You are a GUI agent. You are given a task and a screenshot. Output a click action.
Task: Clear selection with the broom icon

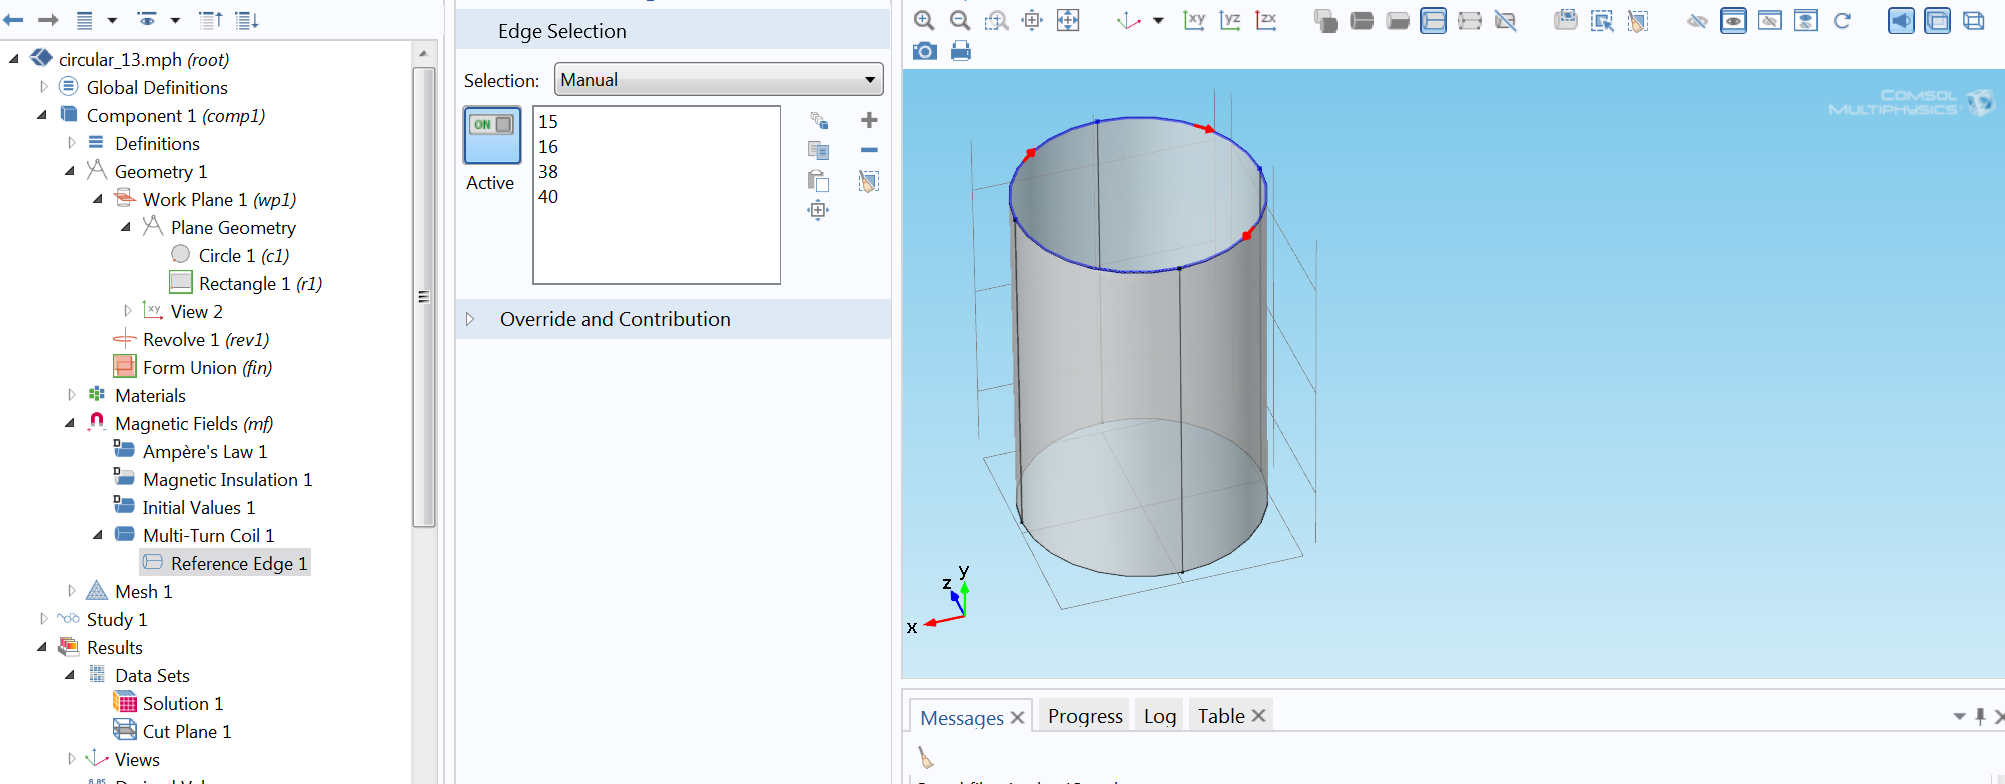coord(869,181)
